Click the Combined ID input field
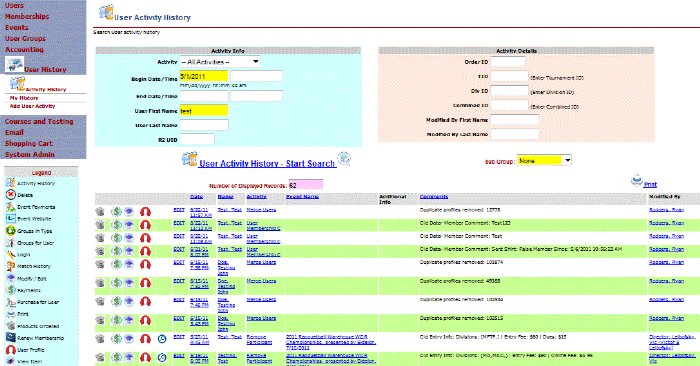The image size is (700, 366). 509,105
